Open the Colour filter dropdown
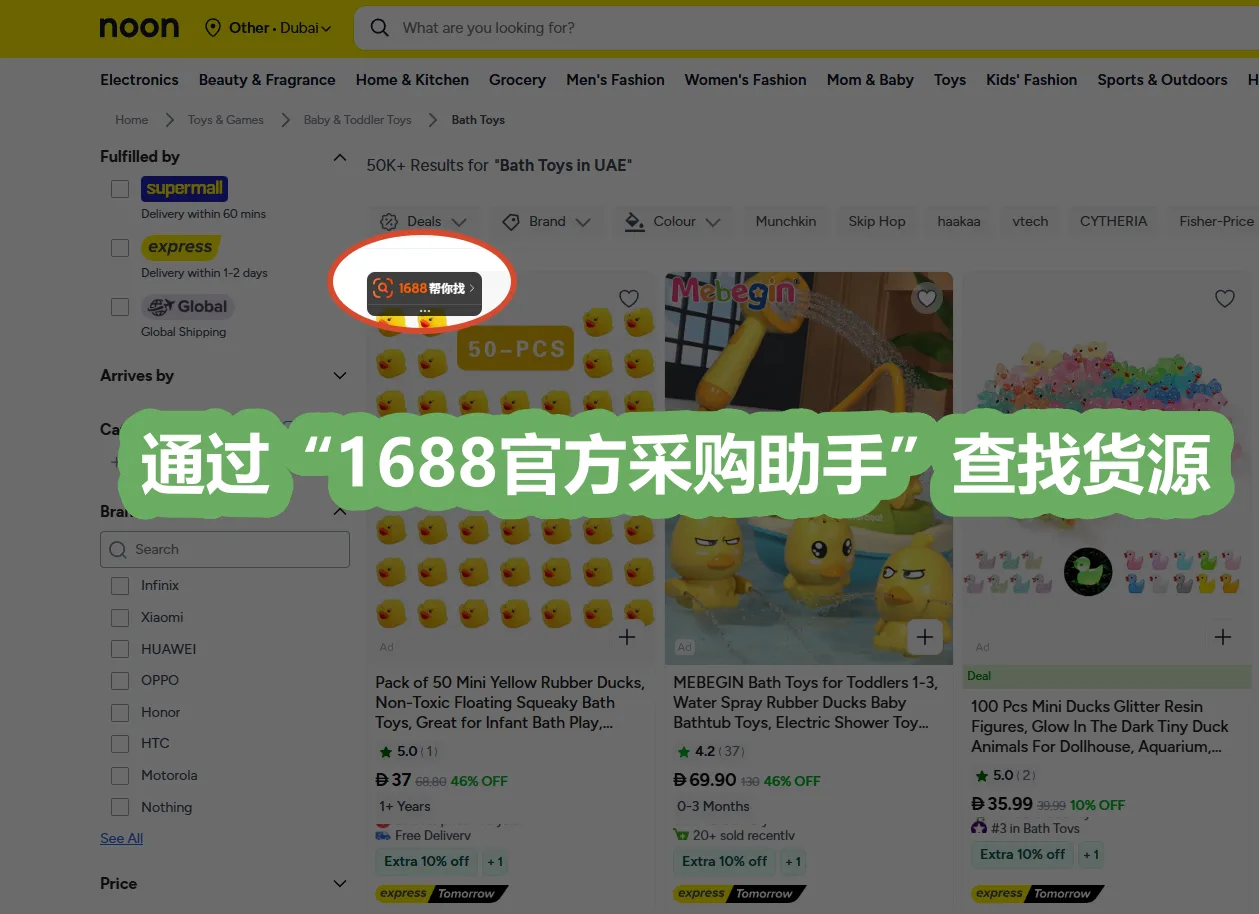 click(673, 222)
